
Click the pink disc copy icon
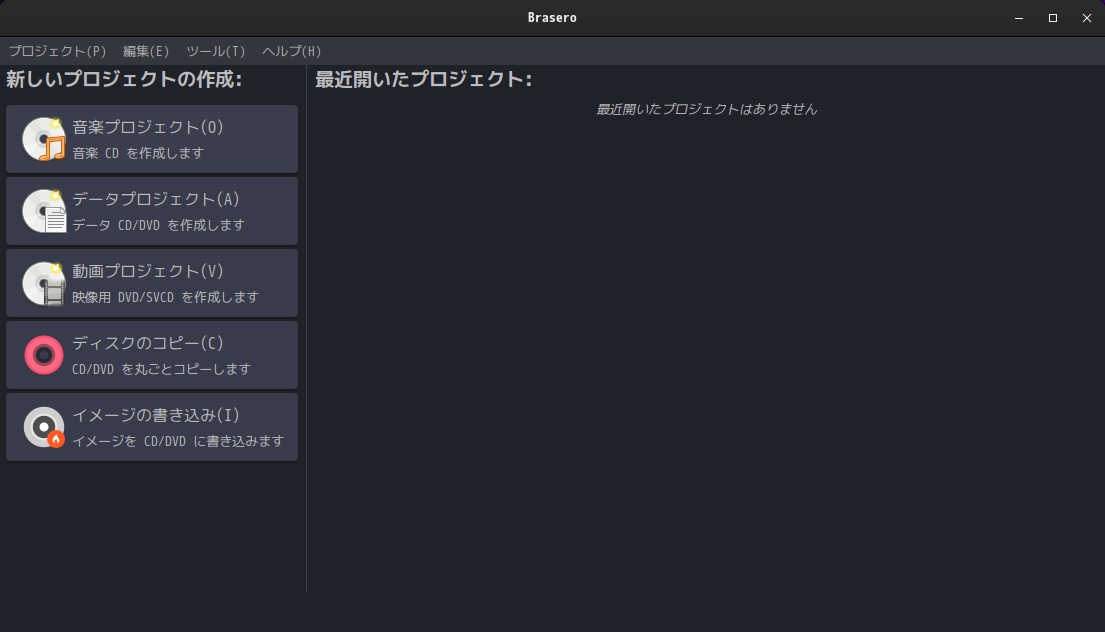tap(44, 355)
